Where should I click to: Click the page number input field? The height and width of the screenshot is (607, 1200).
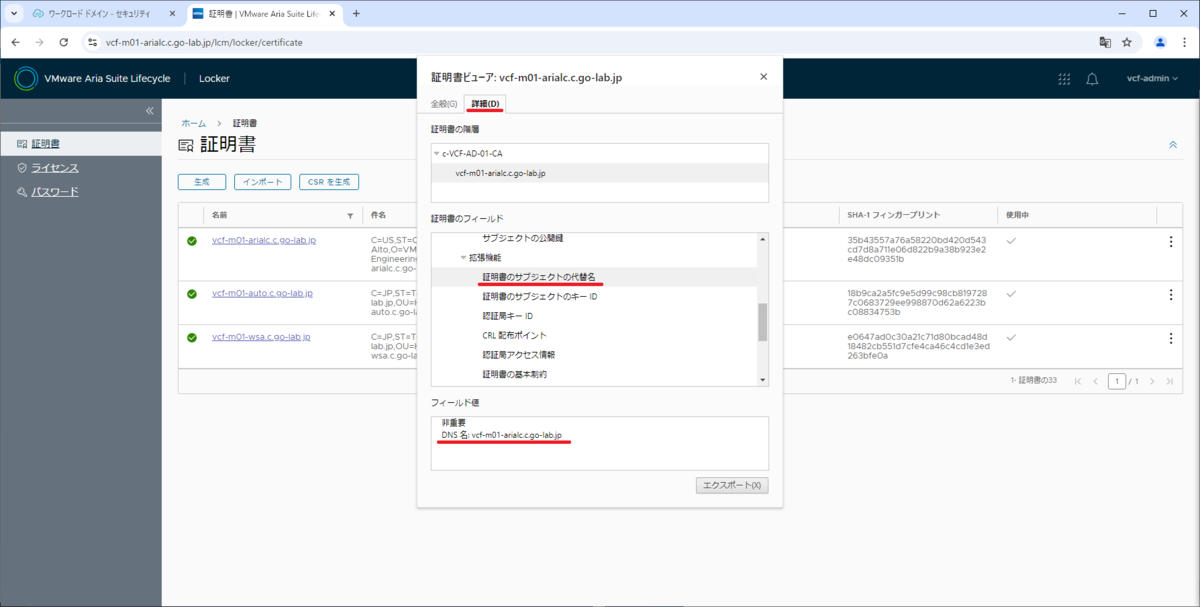click(1116, 381)
